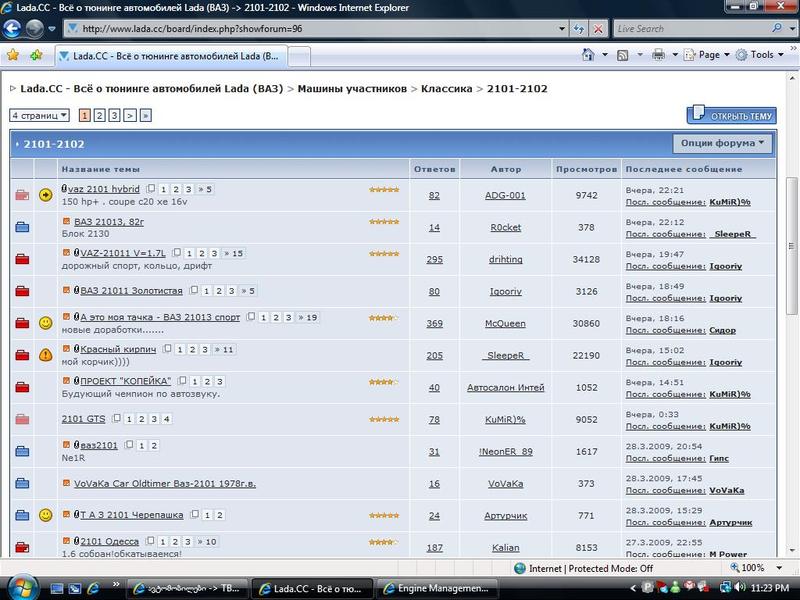Click the smiley icon in McQueen's topic row

(x=45, y=323)
